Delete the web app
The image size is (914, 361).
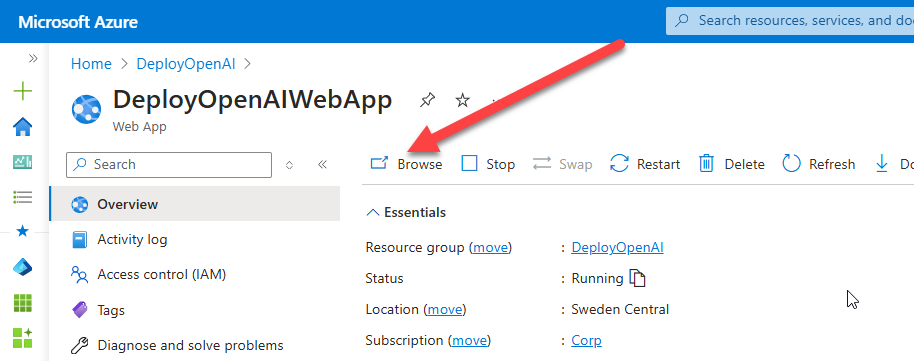point(732,164)
